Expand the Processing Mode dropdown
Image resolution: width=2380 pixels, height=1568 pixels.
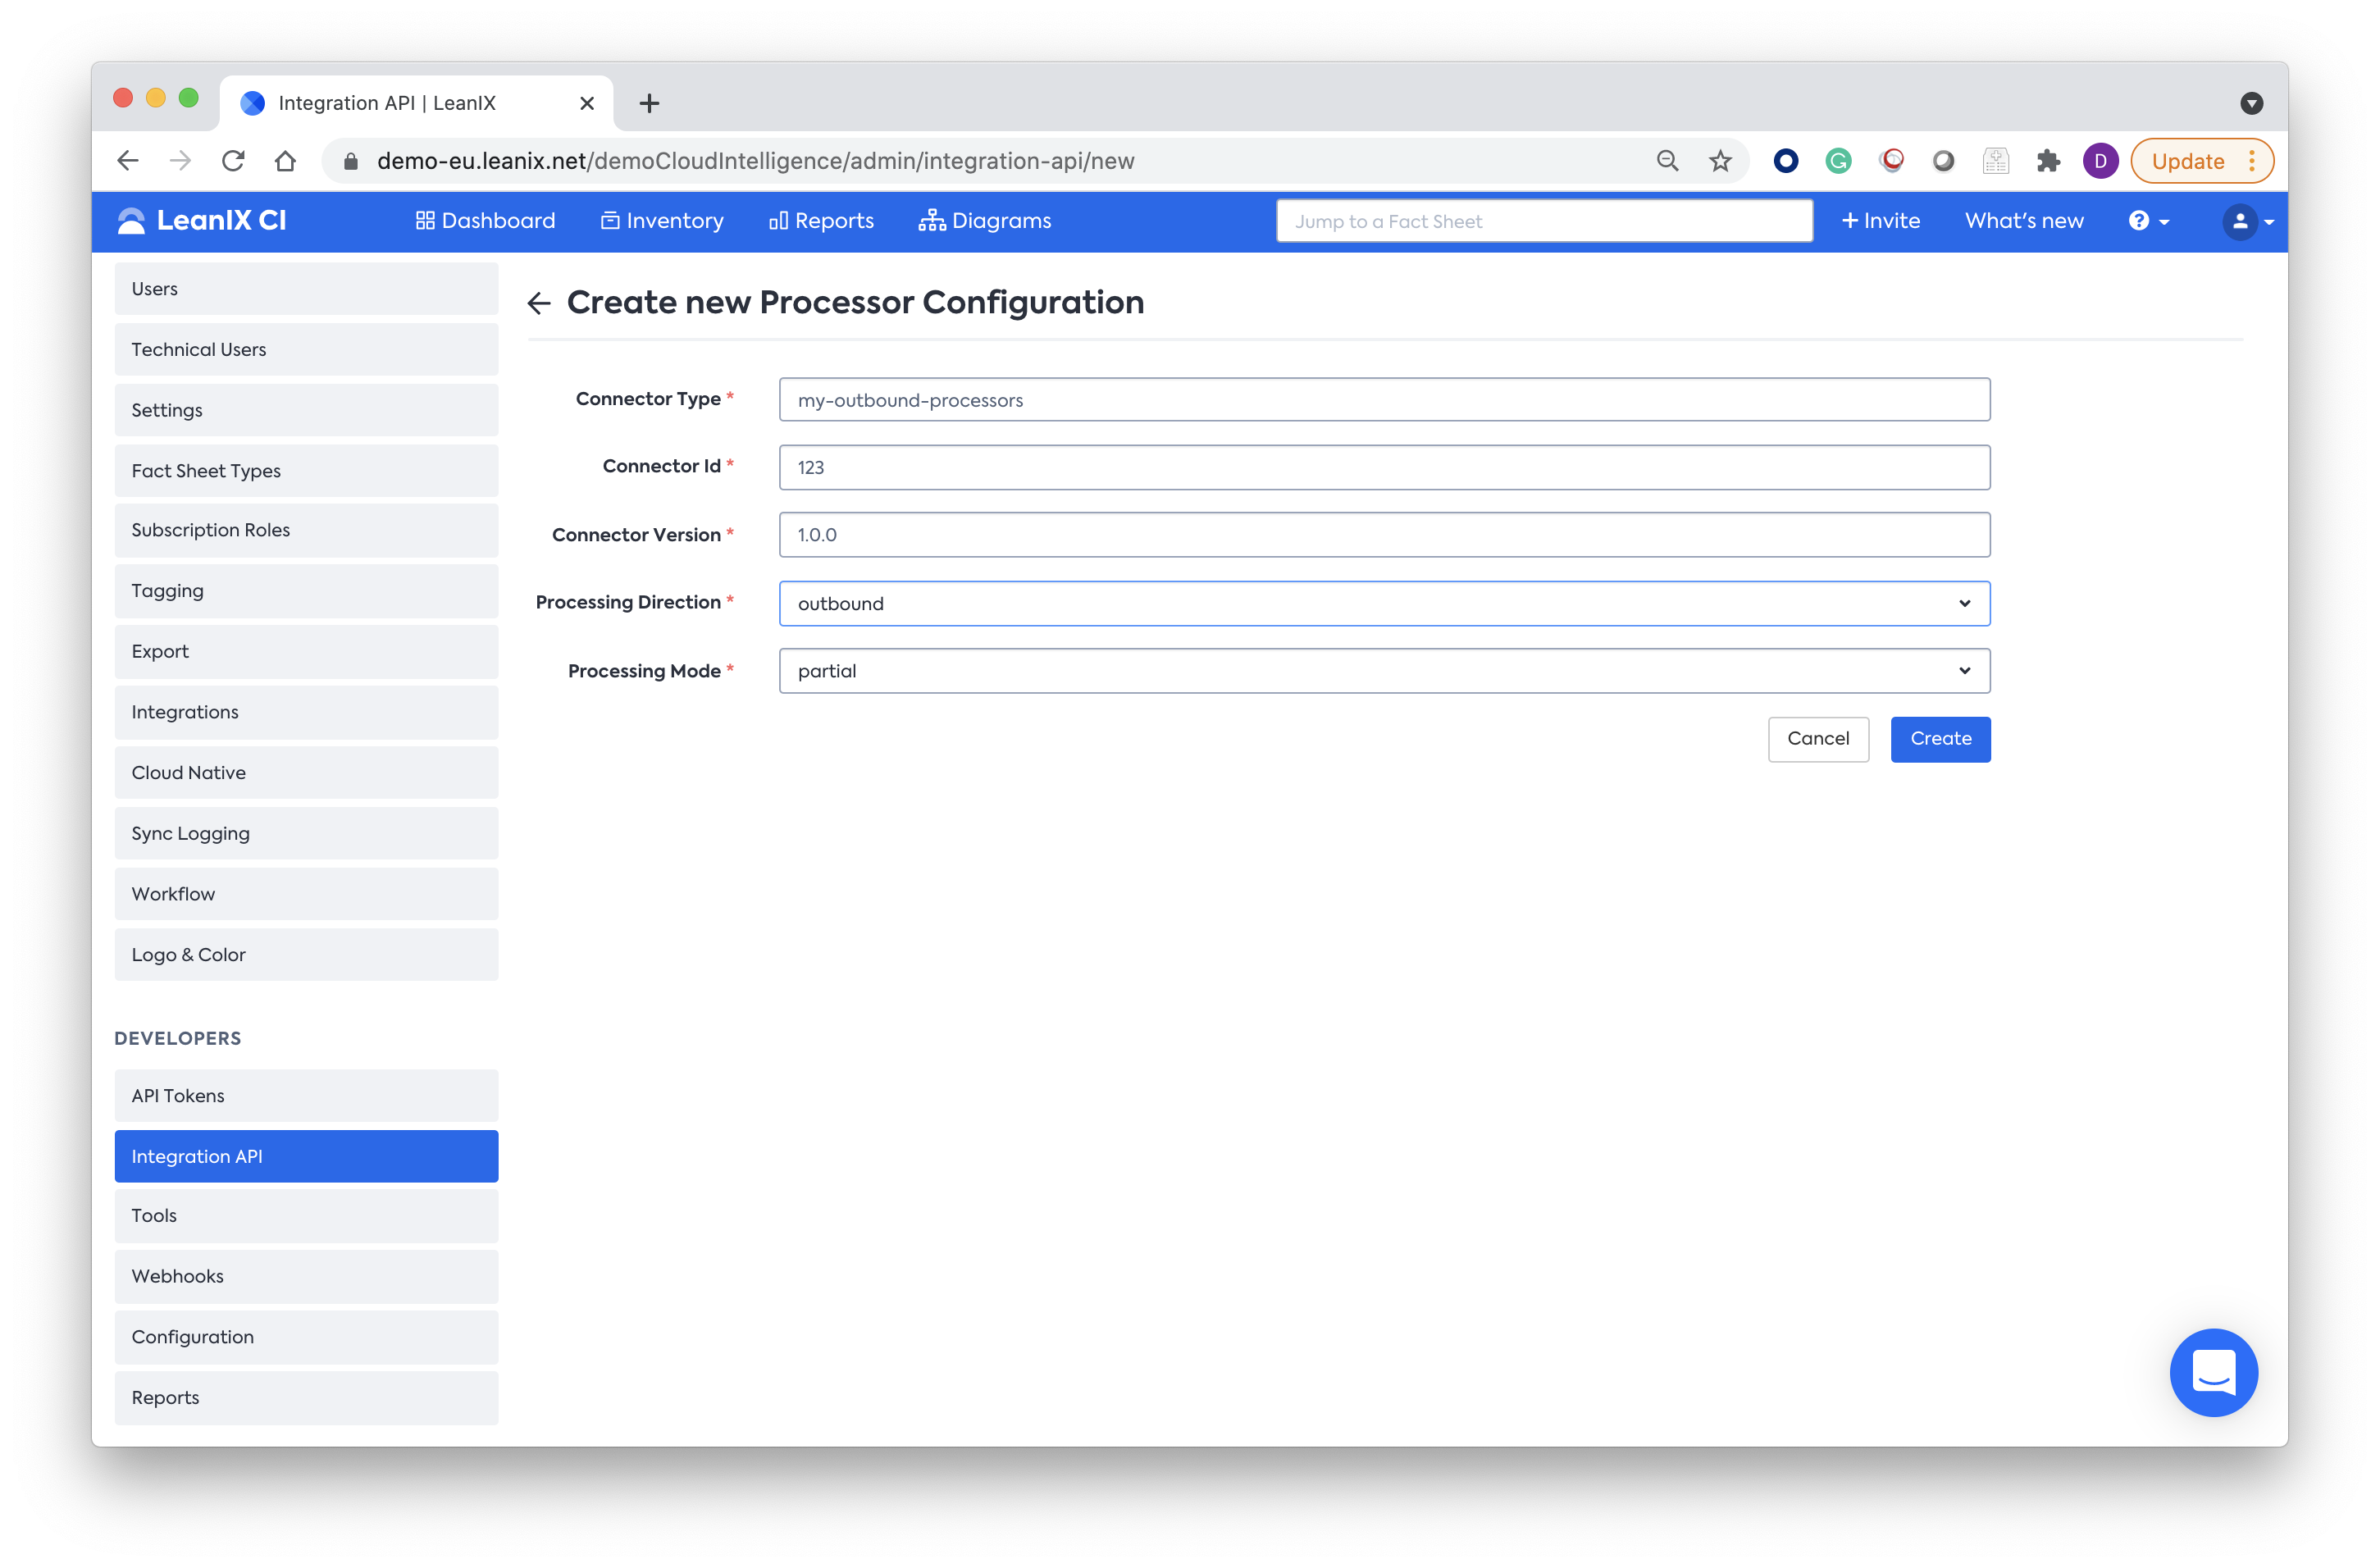click(x=1384, y=671)
